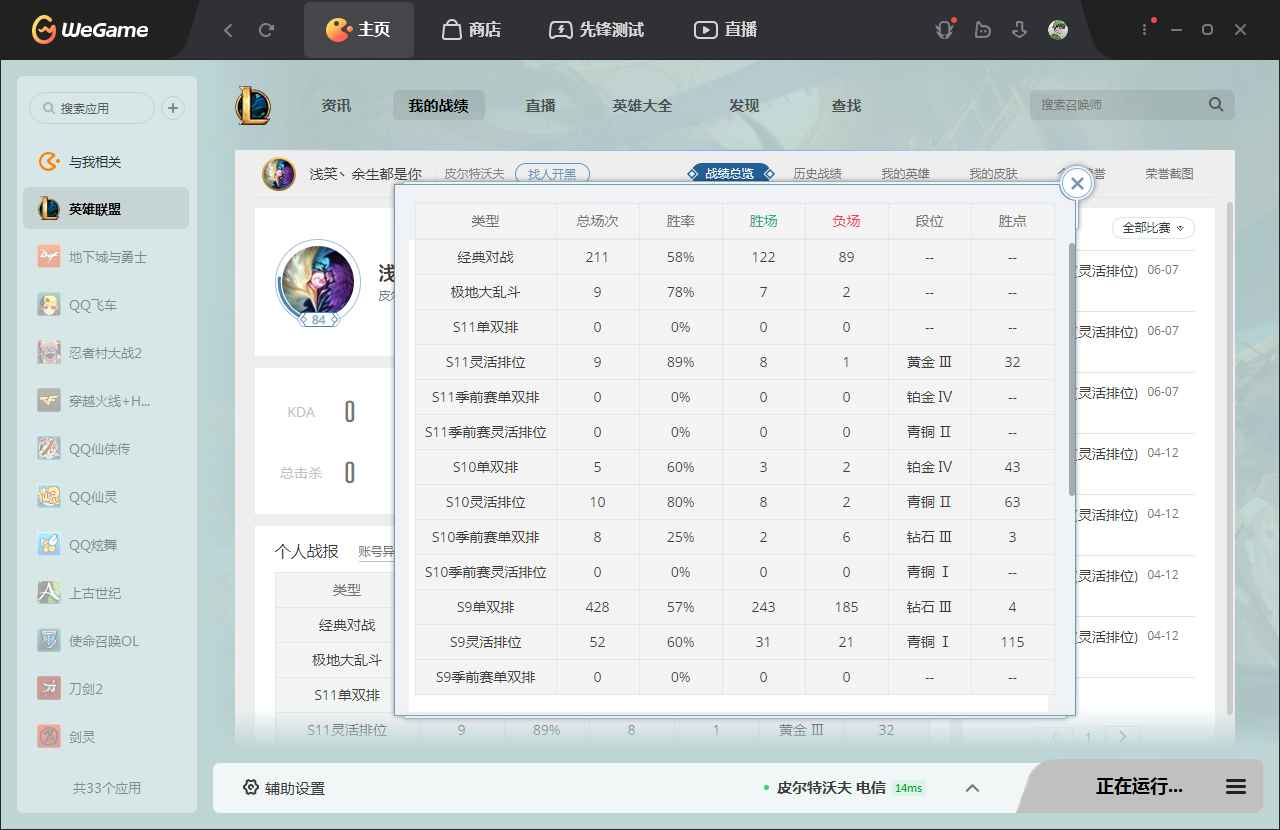The width and height of the screenshot is (1280, 830).
Task: Click the 正在运行 button
Action: pos(1139,787)
